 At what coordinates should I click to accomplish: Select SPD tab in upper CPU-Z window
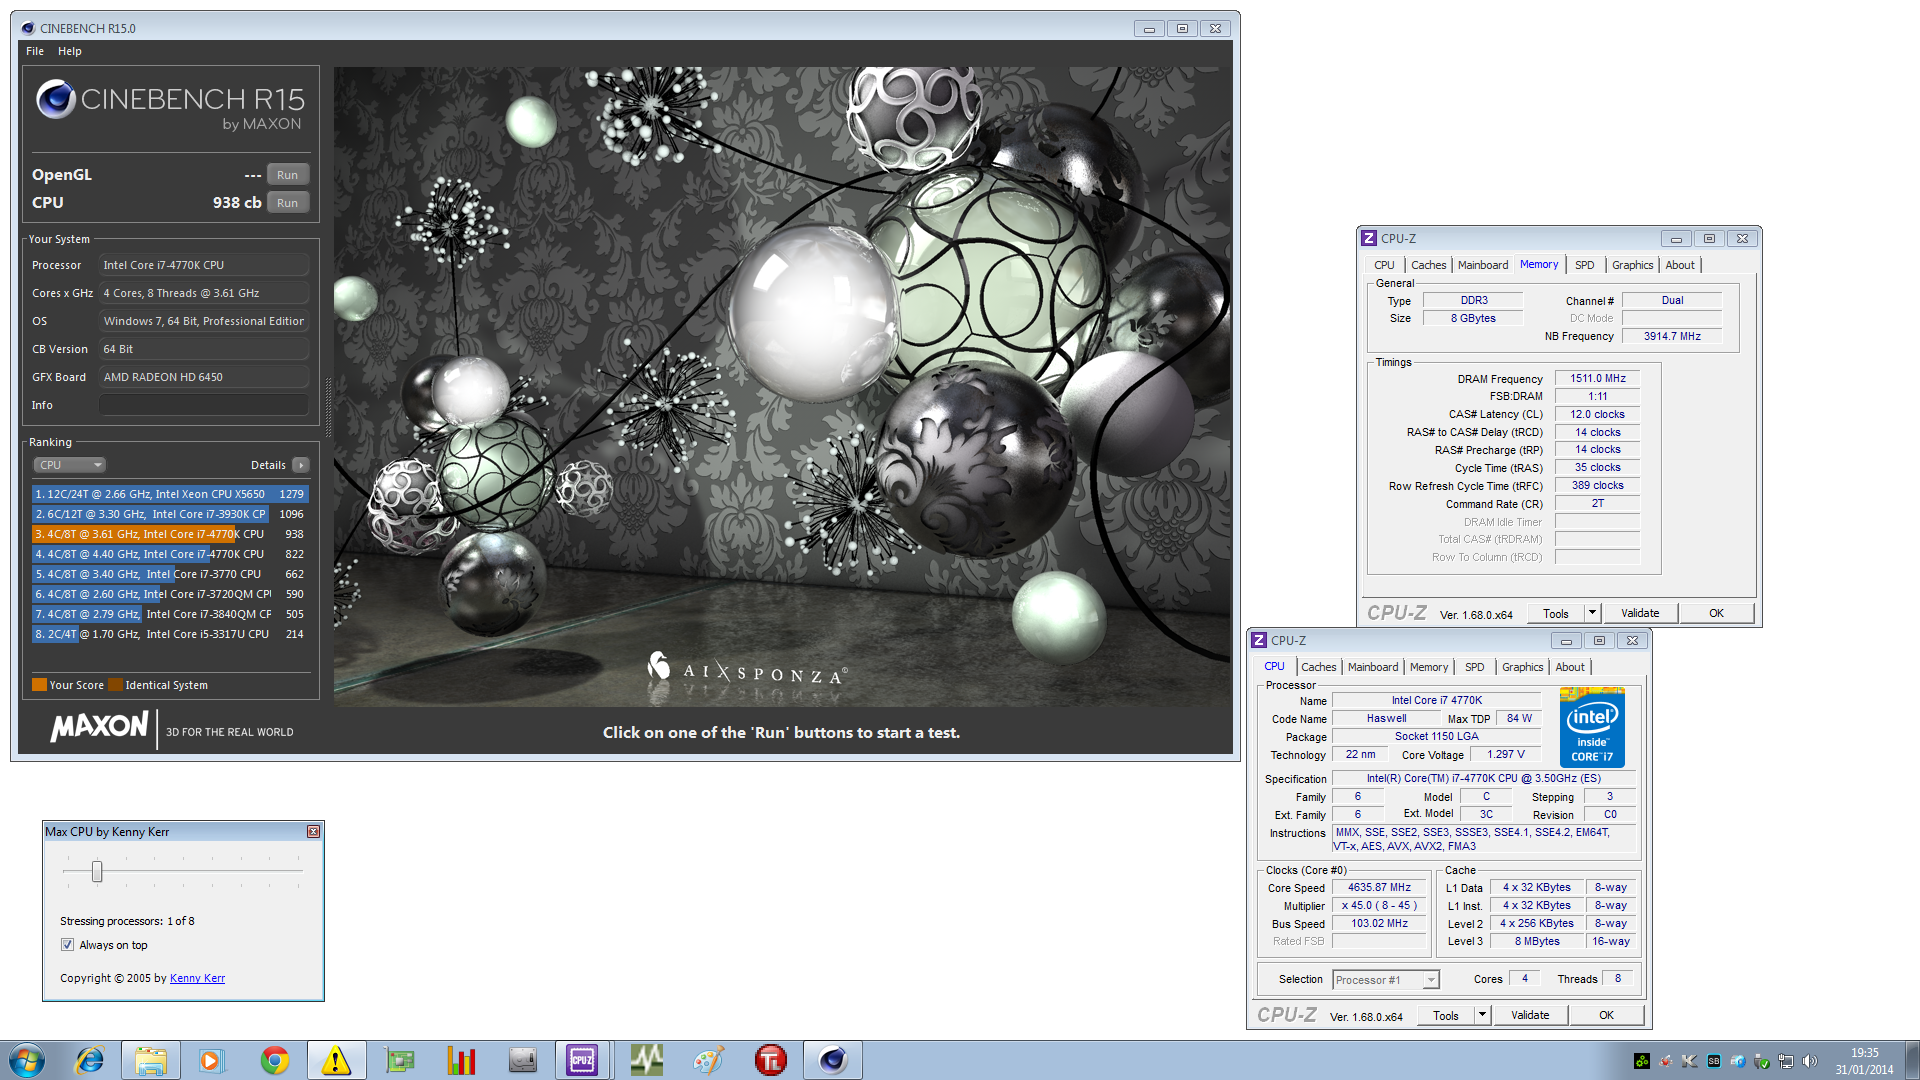point(1585,265)
